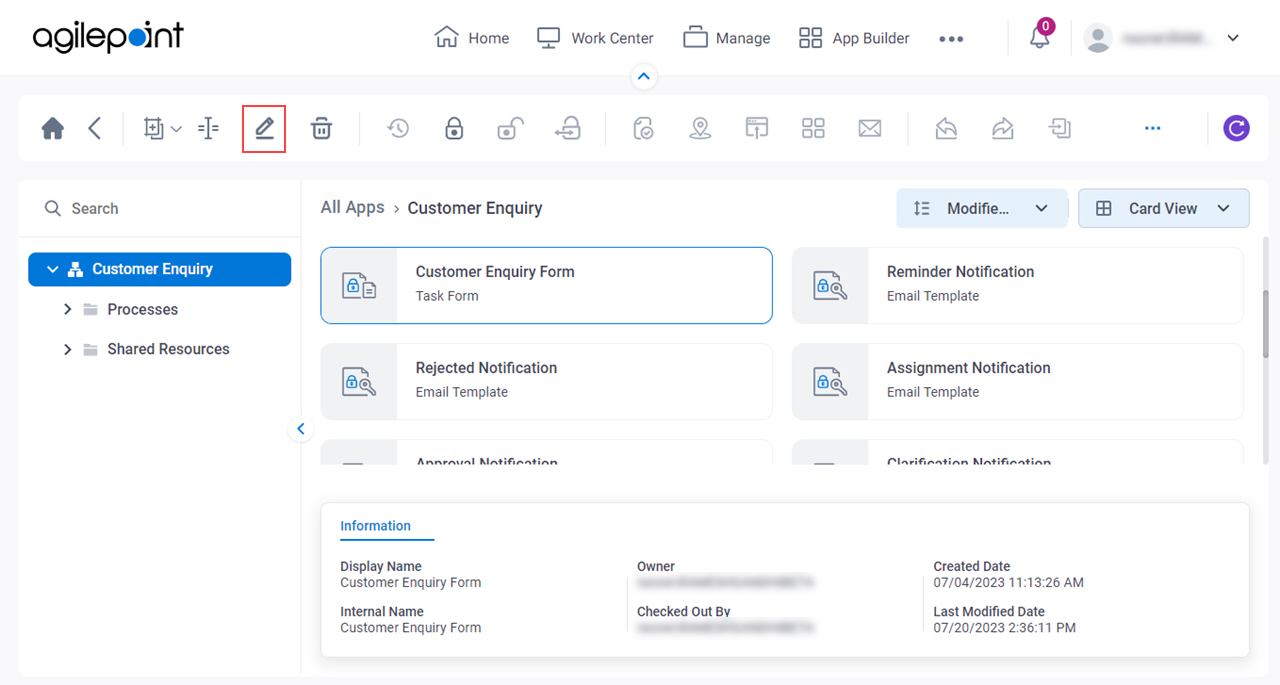
Task: Open the Home menu
Action: click(x=472, y=38)
